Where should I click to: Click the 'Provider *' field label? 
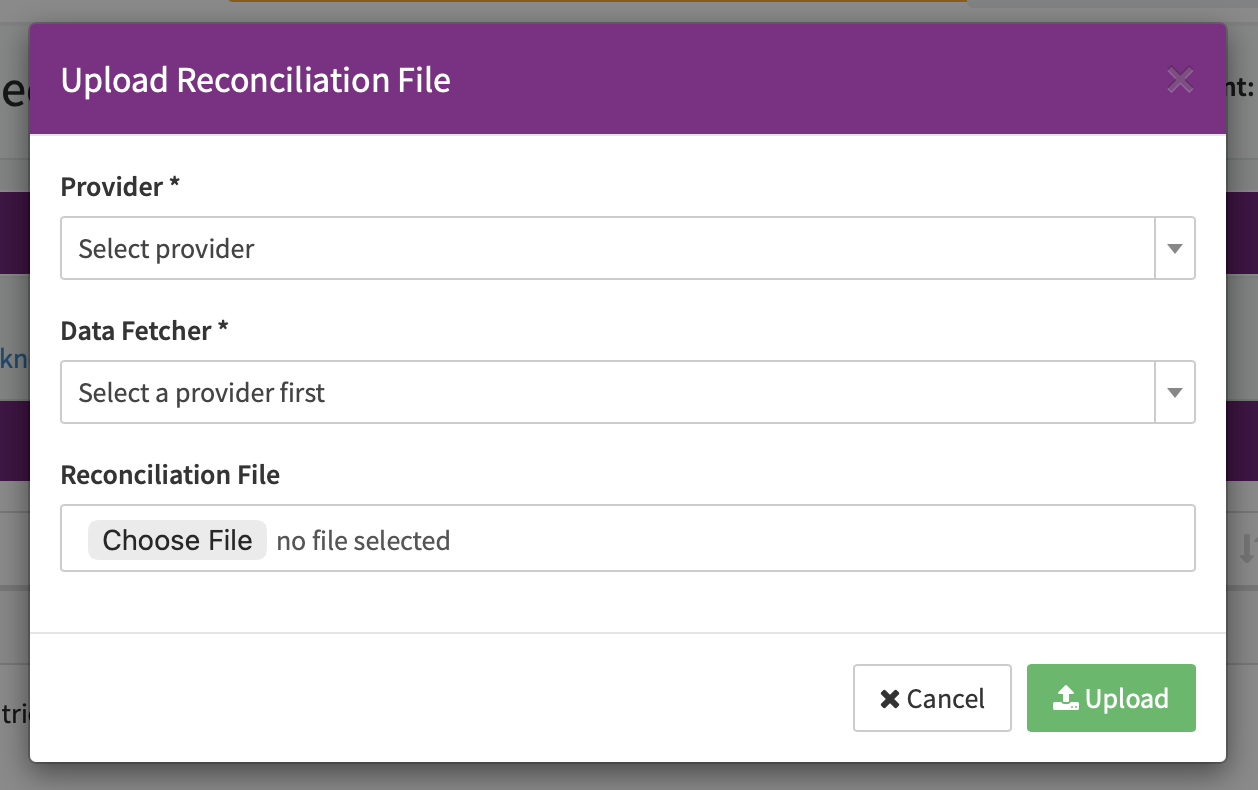[x=120, y=187]
